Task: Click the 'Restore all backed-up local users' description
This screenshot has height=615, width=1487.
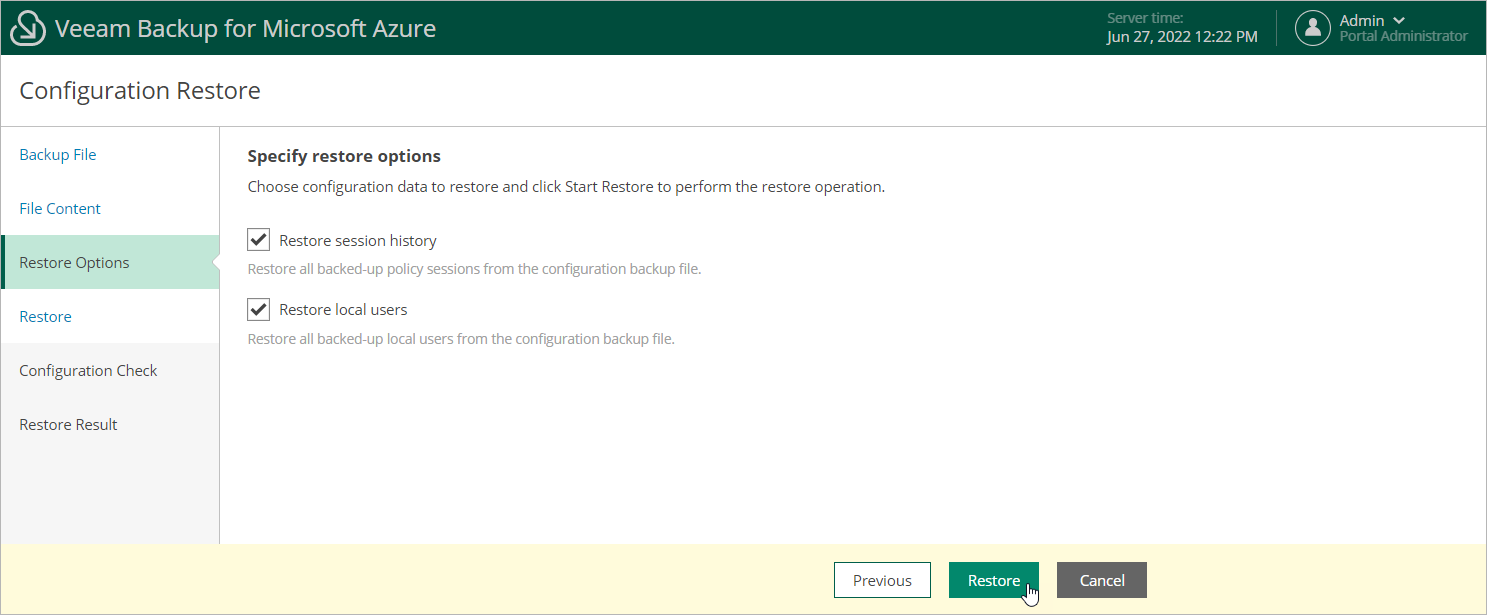Action: click(461, 339)
